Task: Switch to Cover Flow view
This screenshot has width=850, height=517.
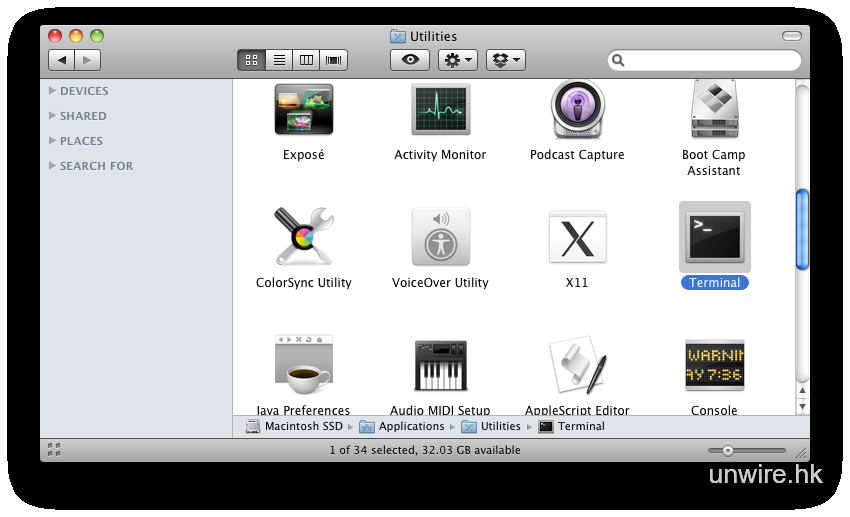Action: click(x=333, y=60)
